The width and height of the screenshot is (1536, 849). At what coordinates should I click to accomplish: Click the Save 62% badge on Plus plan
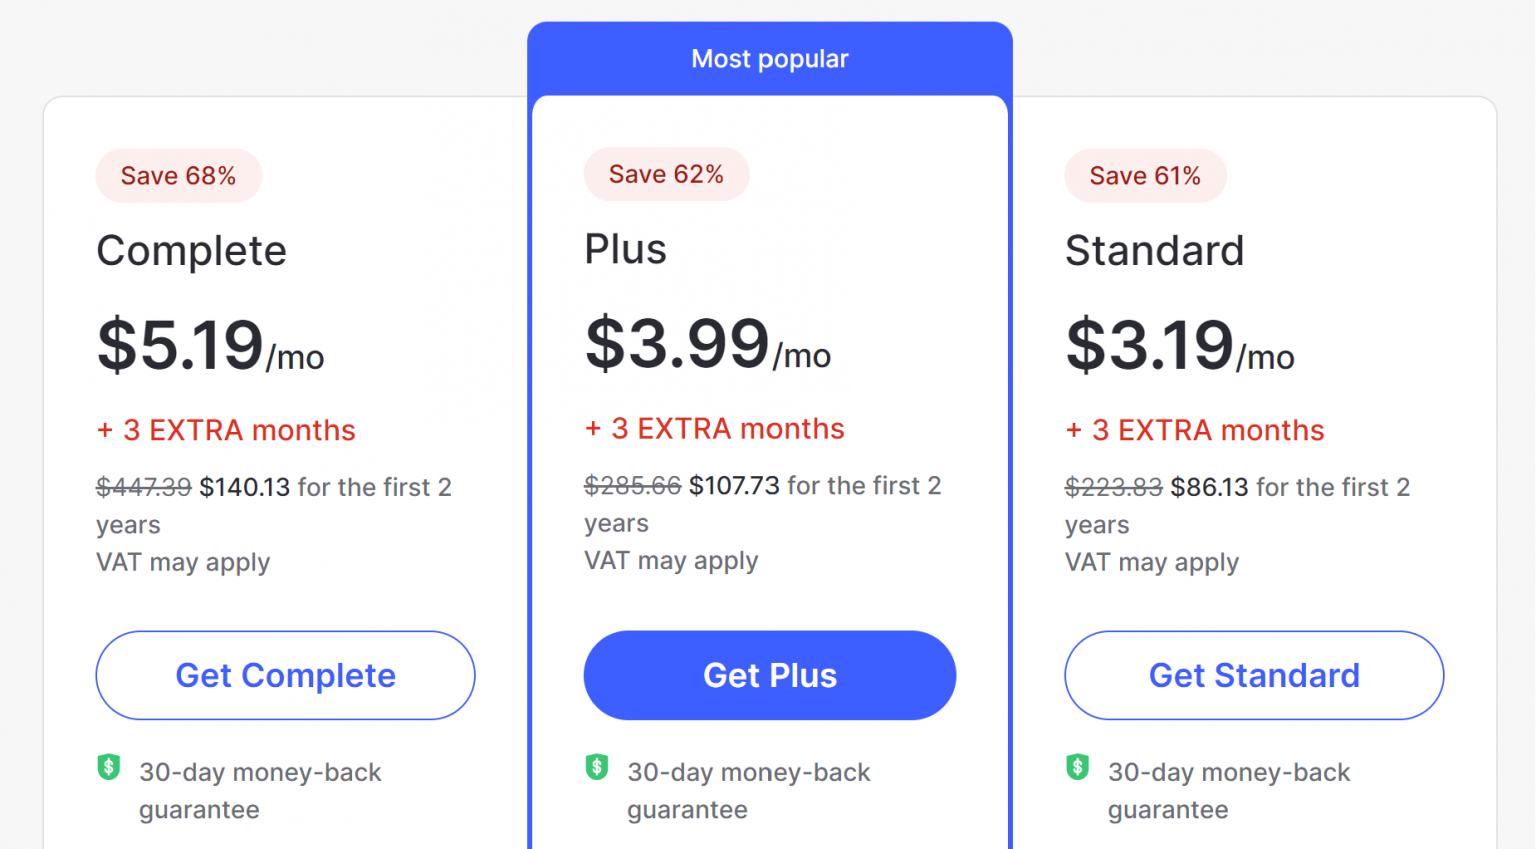click(666, 173)
